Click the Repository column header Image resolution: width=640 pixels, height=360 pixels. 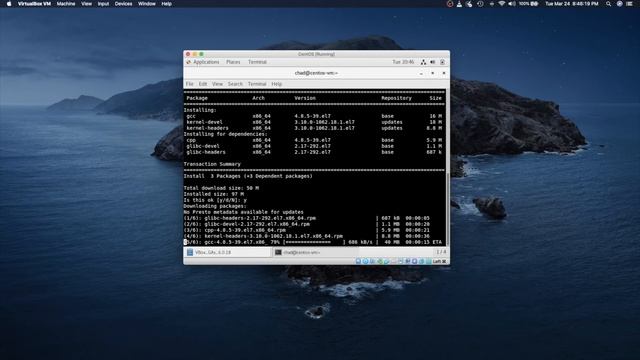tap(396, 98)
